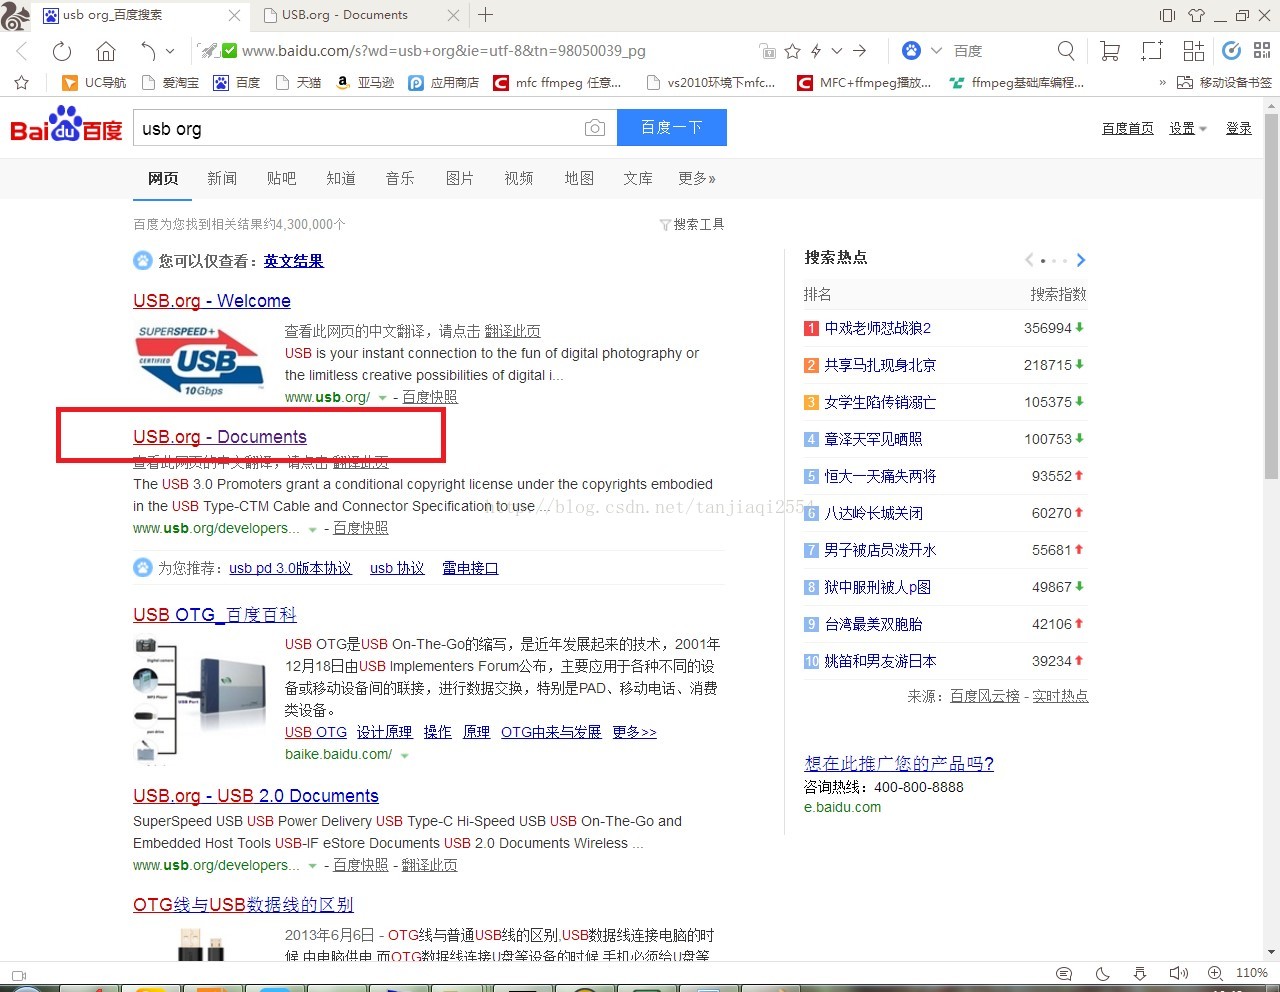This screenshot has height=992, width=1280.
Task: Reload the page with the refresh icon
Action: pos(62,51)
